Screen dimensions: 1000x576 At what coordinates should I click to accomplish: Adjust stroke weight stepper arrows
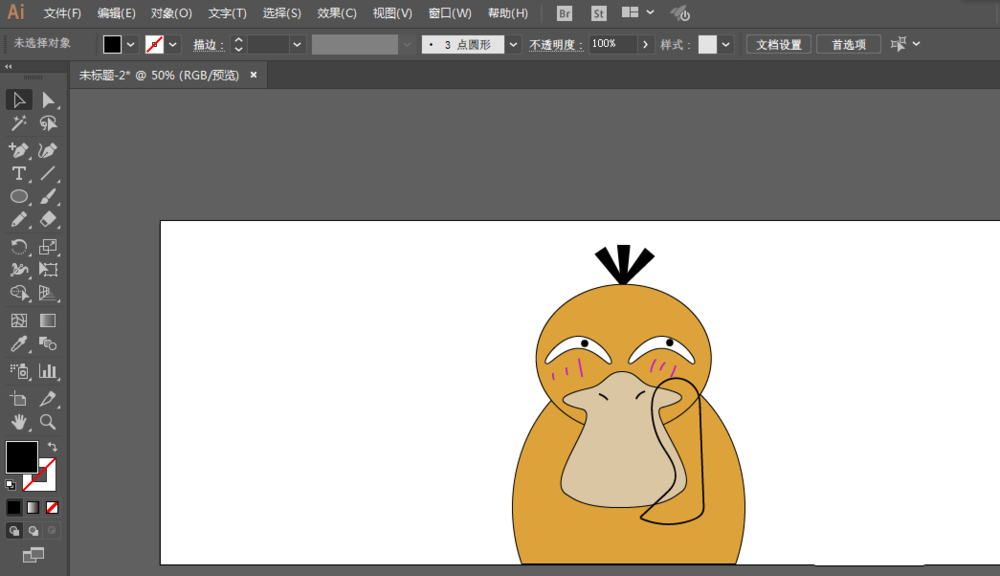pyautogui.click(x=239, y=44)
